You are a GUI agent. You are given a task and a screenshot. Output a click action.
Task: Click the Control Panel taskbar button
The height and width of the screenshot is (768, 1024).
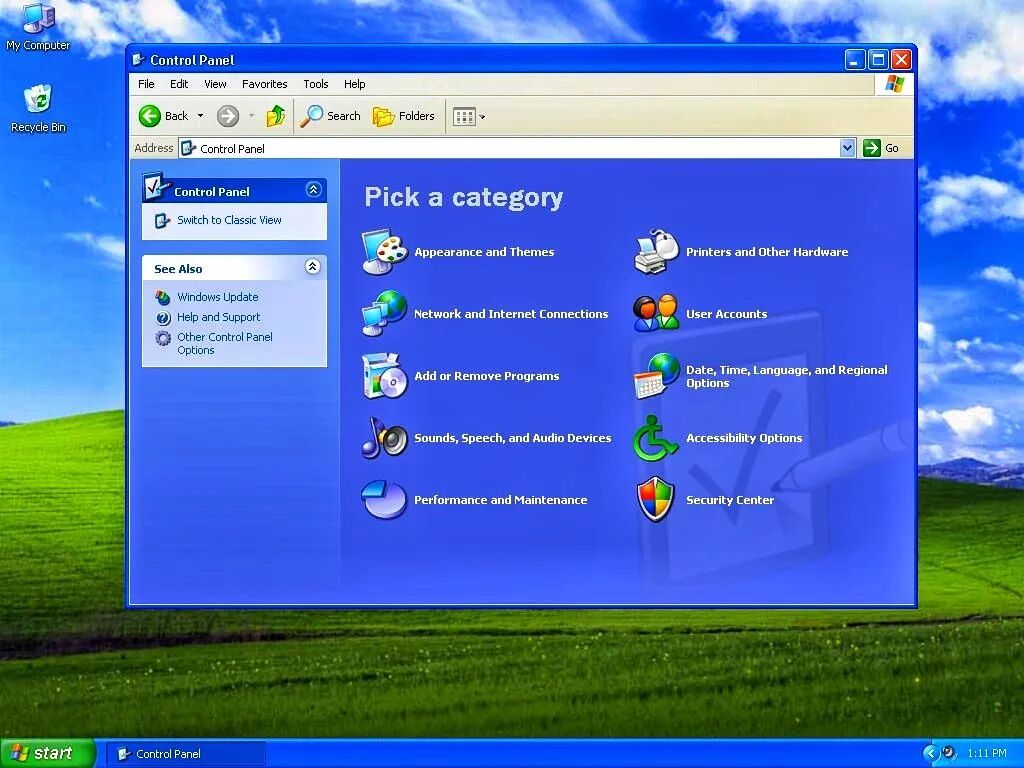click(x=186, y=754)
